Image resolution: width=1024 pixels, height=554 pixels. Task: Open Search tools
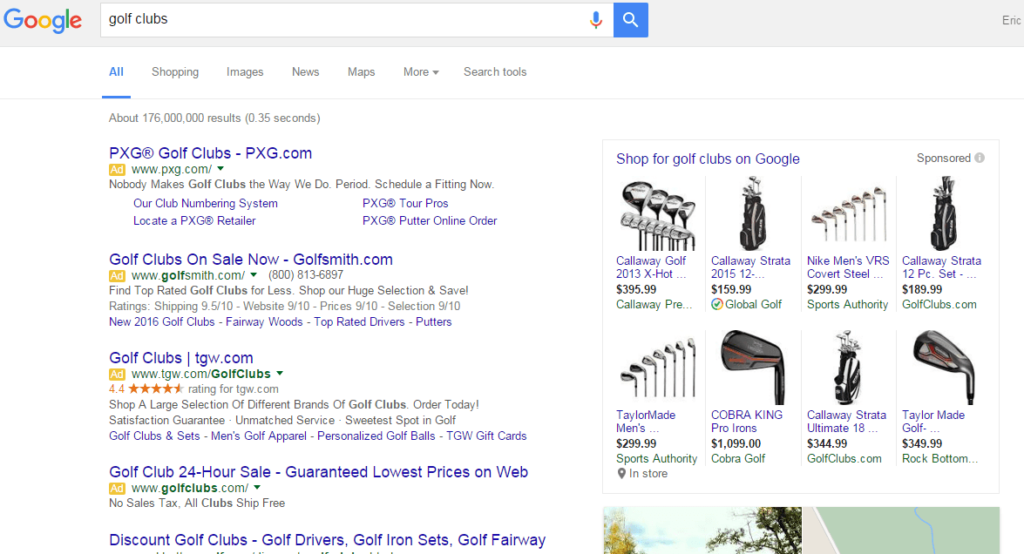coord(495,72)
